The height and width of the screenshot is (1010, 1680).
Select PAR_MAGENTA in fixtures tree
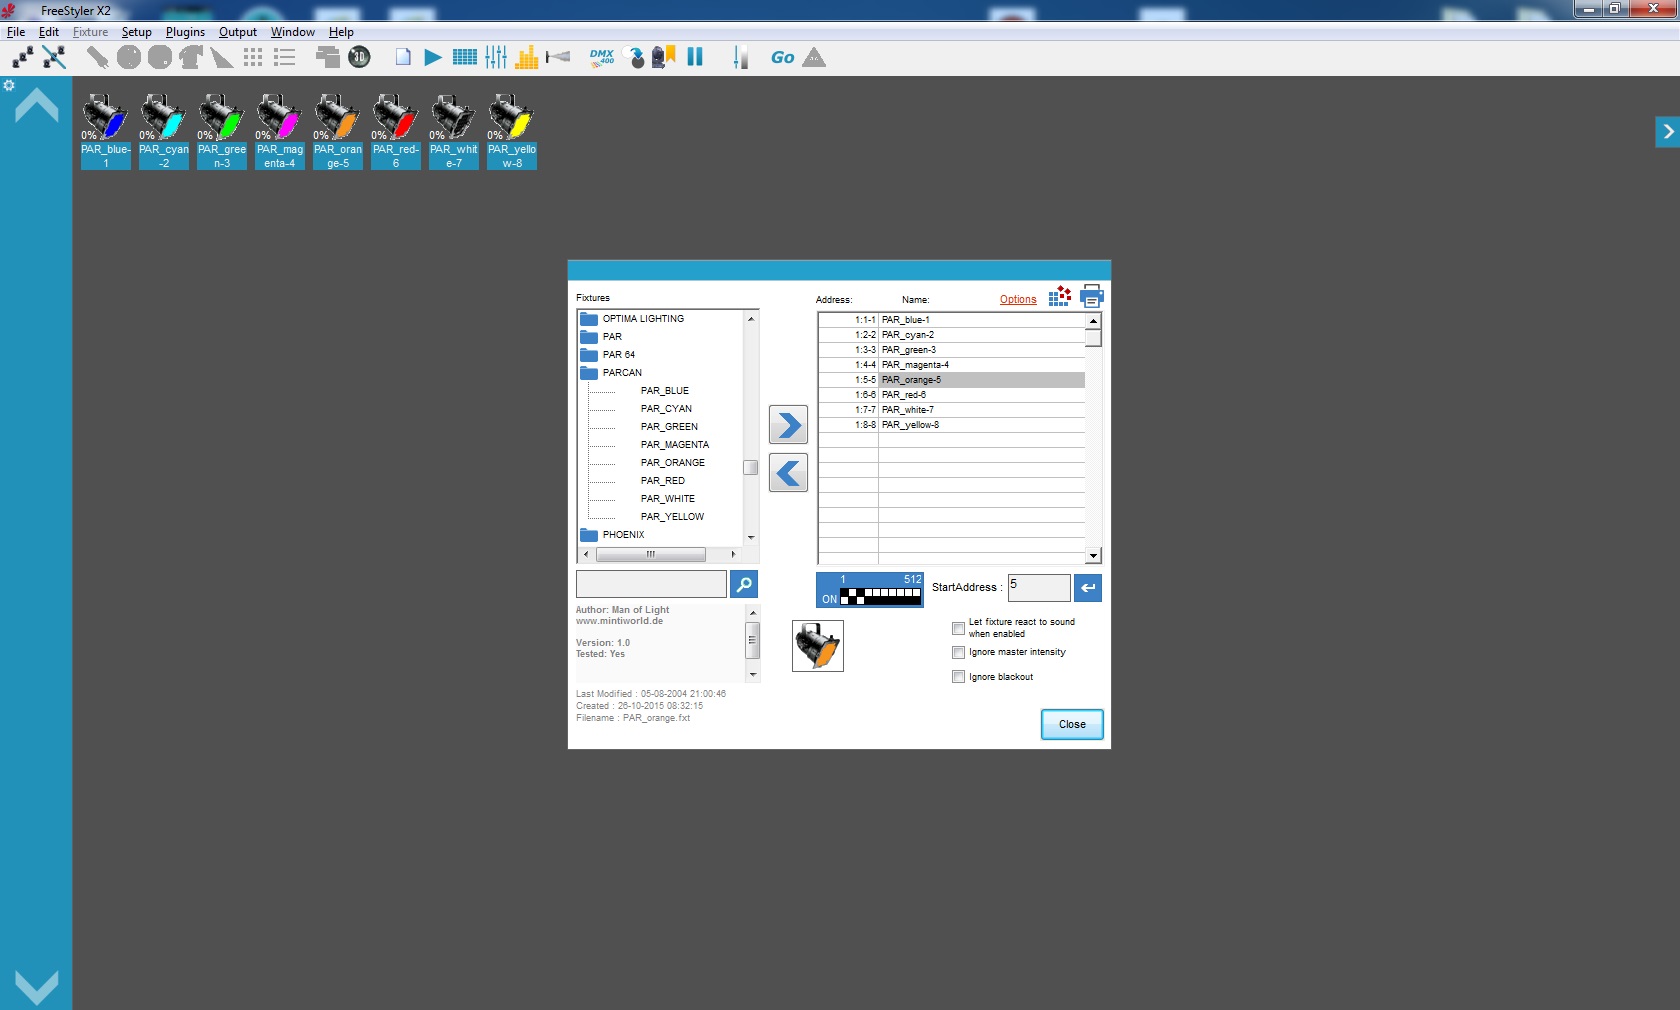tap(675, 445)
